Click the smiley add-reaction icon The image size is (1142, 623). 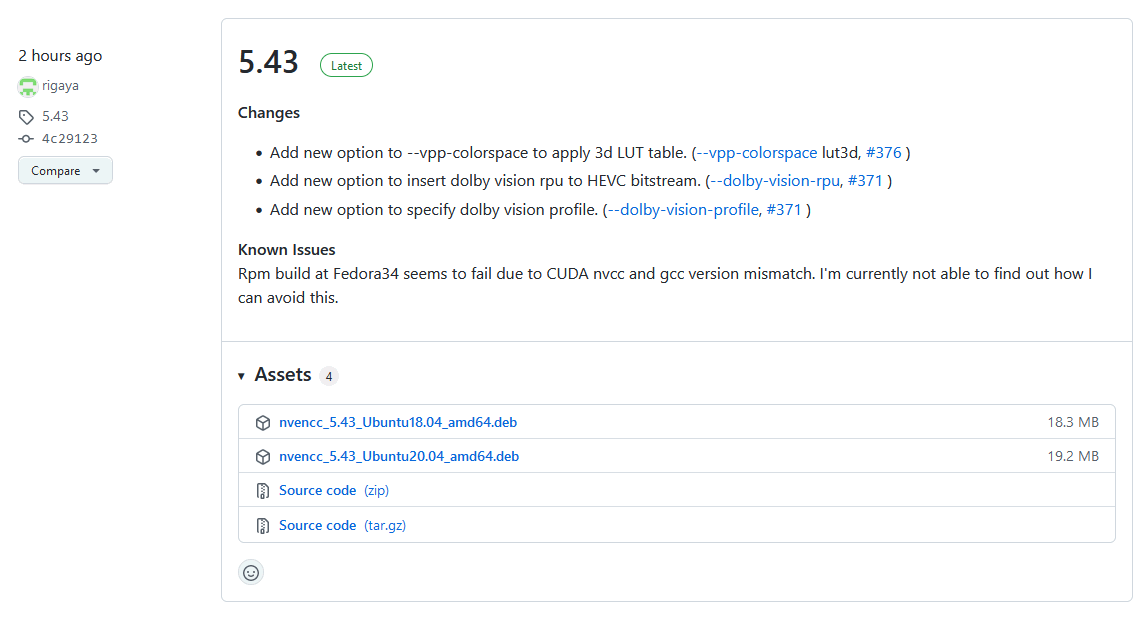pos(251,572)
